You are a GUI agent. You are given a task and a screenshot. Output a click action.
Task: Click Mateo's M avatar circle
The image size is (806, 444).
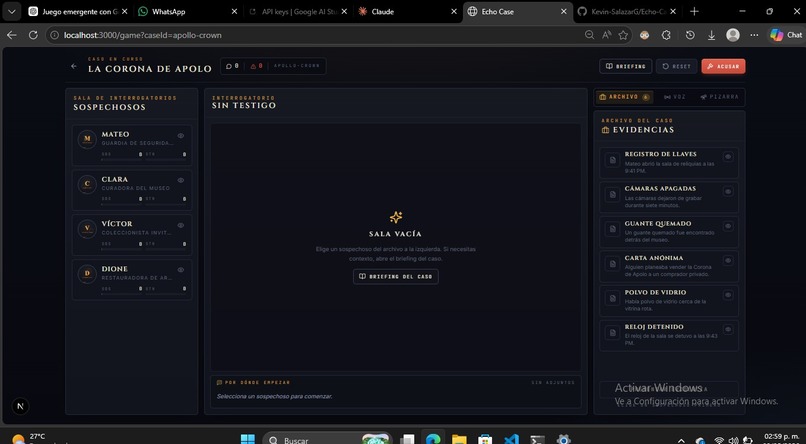click(87, 139)
